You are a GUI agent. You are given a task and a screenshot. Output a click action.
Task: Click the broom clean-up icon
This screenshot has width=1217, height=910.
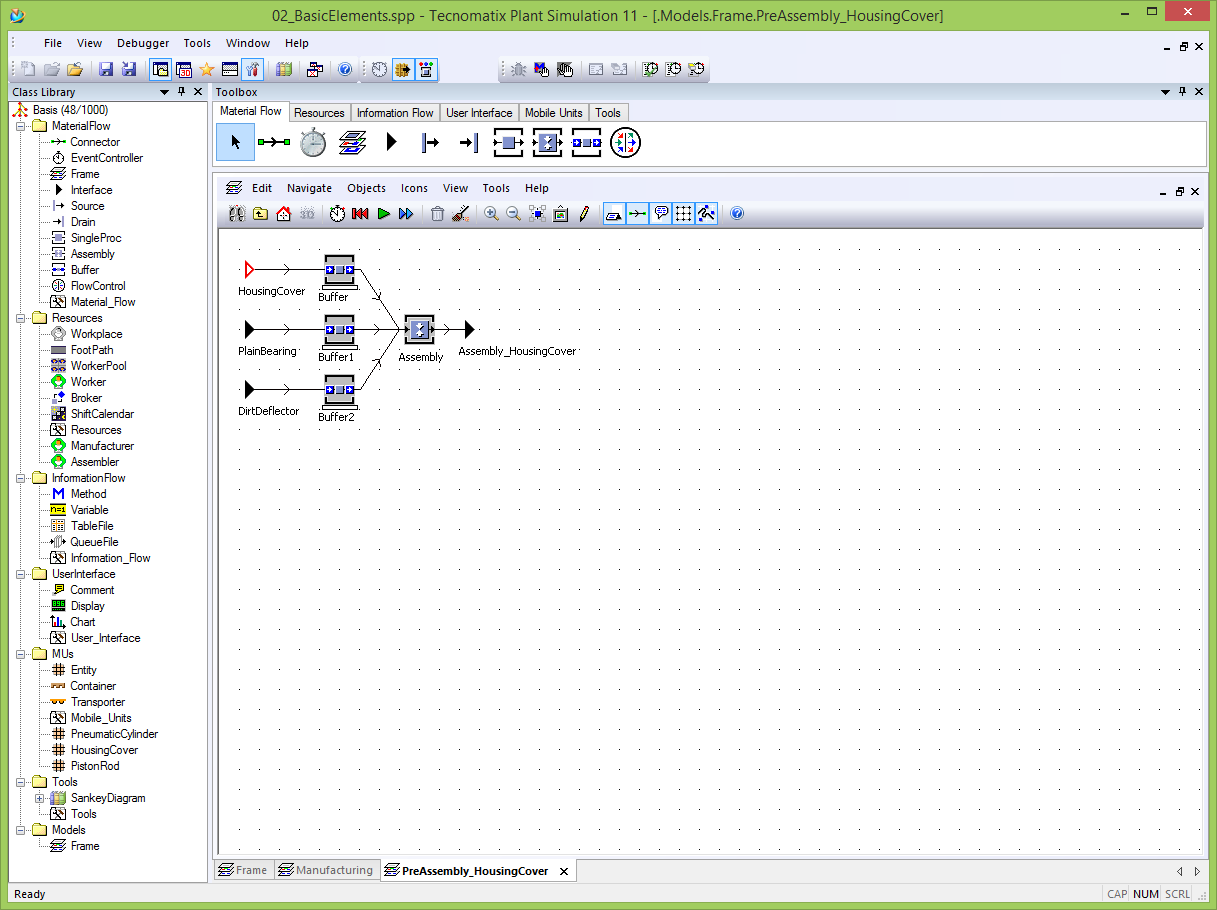(x=460, y=214)
